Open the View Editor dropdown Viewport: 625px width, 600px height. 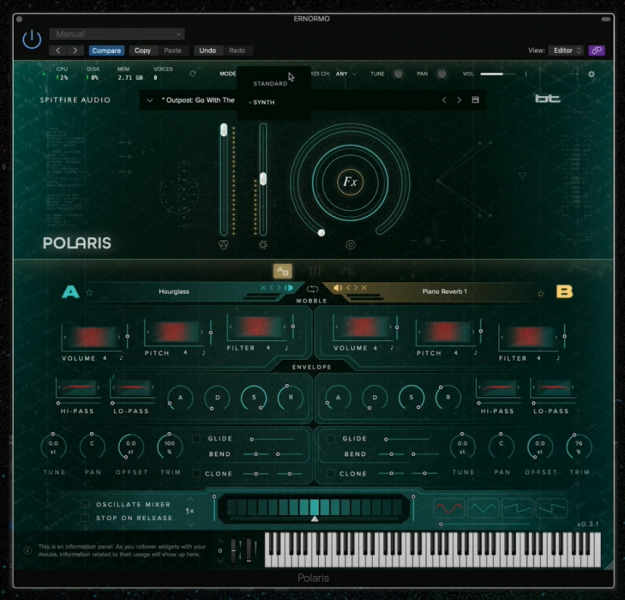566,51
